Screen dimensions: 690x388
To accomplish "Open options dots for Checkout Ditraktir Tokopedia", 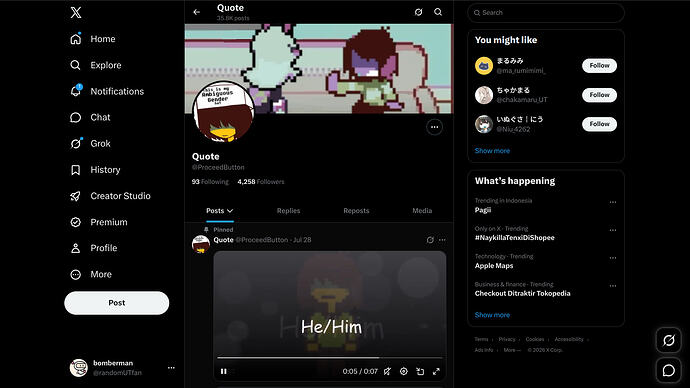I will (x=613, y=286).
